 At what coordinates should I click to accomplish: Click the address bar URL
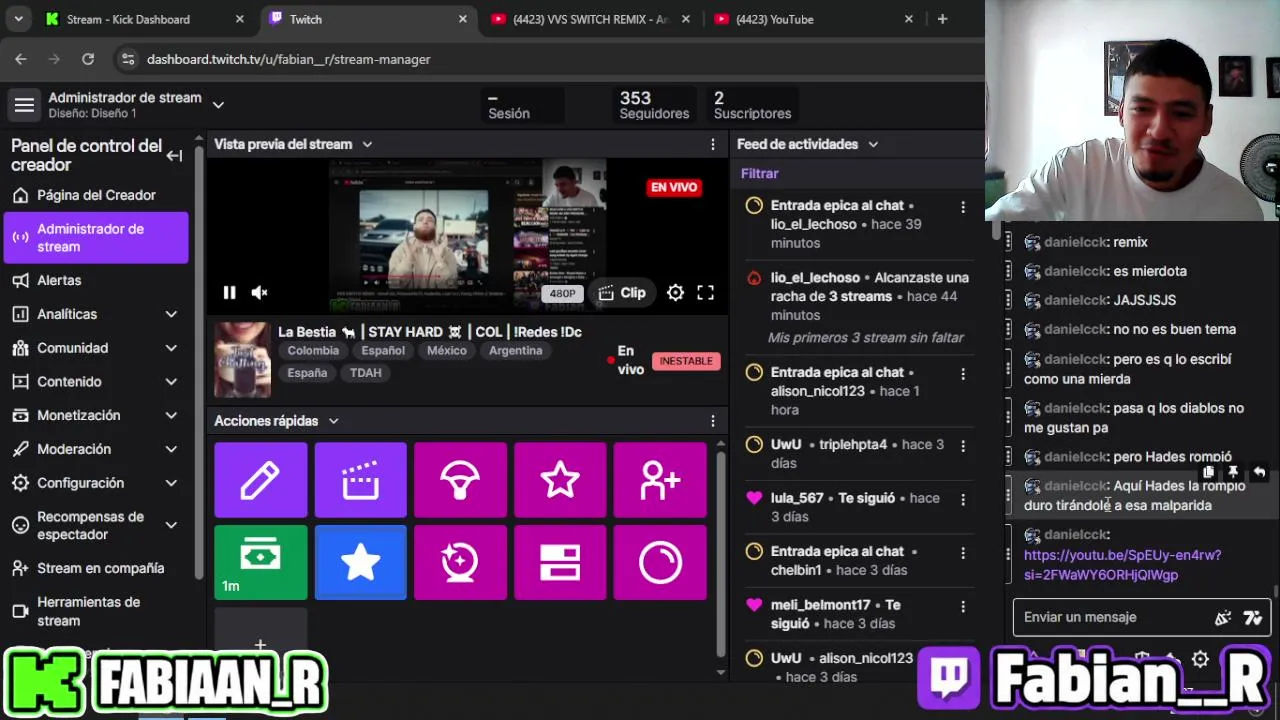click(288, 60)
